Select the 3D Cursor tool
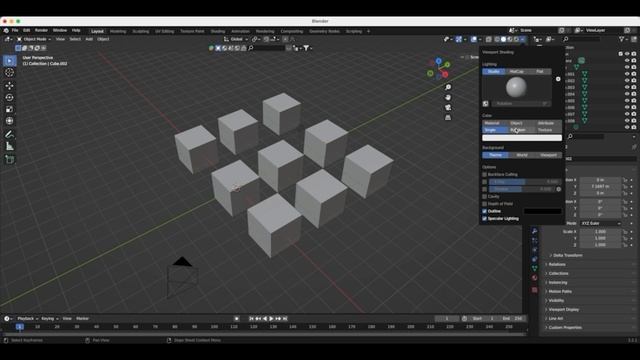640x360 pixels. coord(9,73)
